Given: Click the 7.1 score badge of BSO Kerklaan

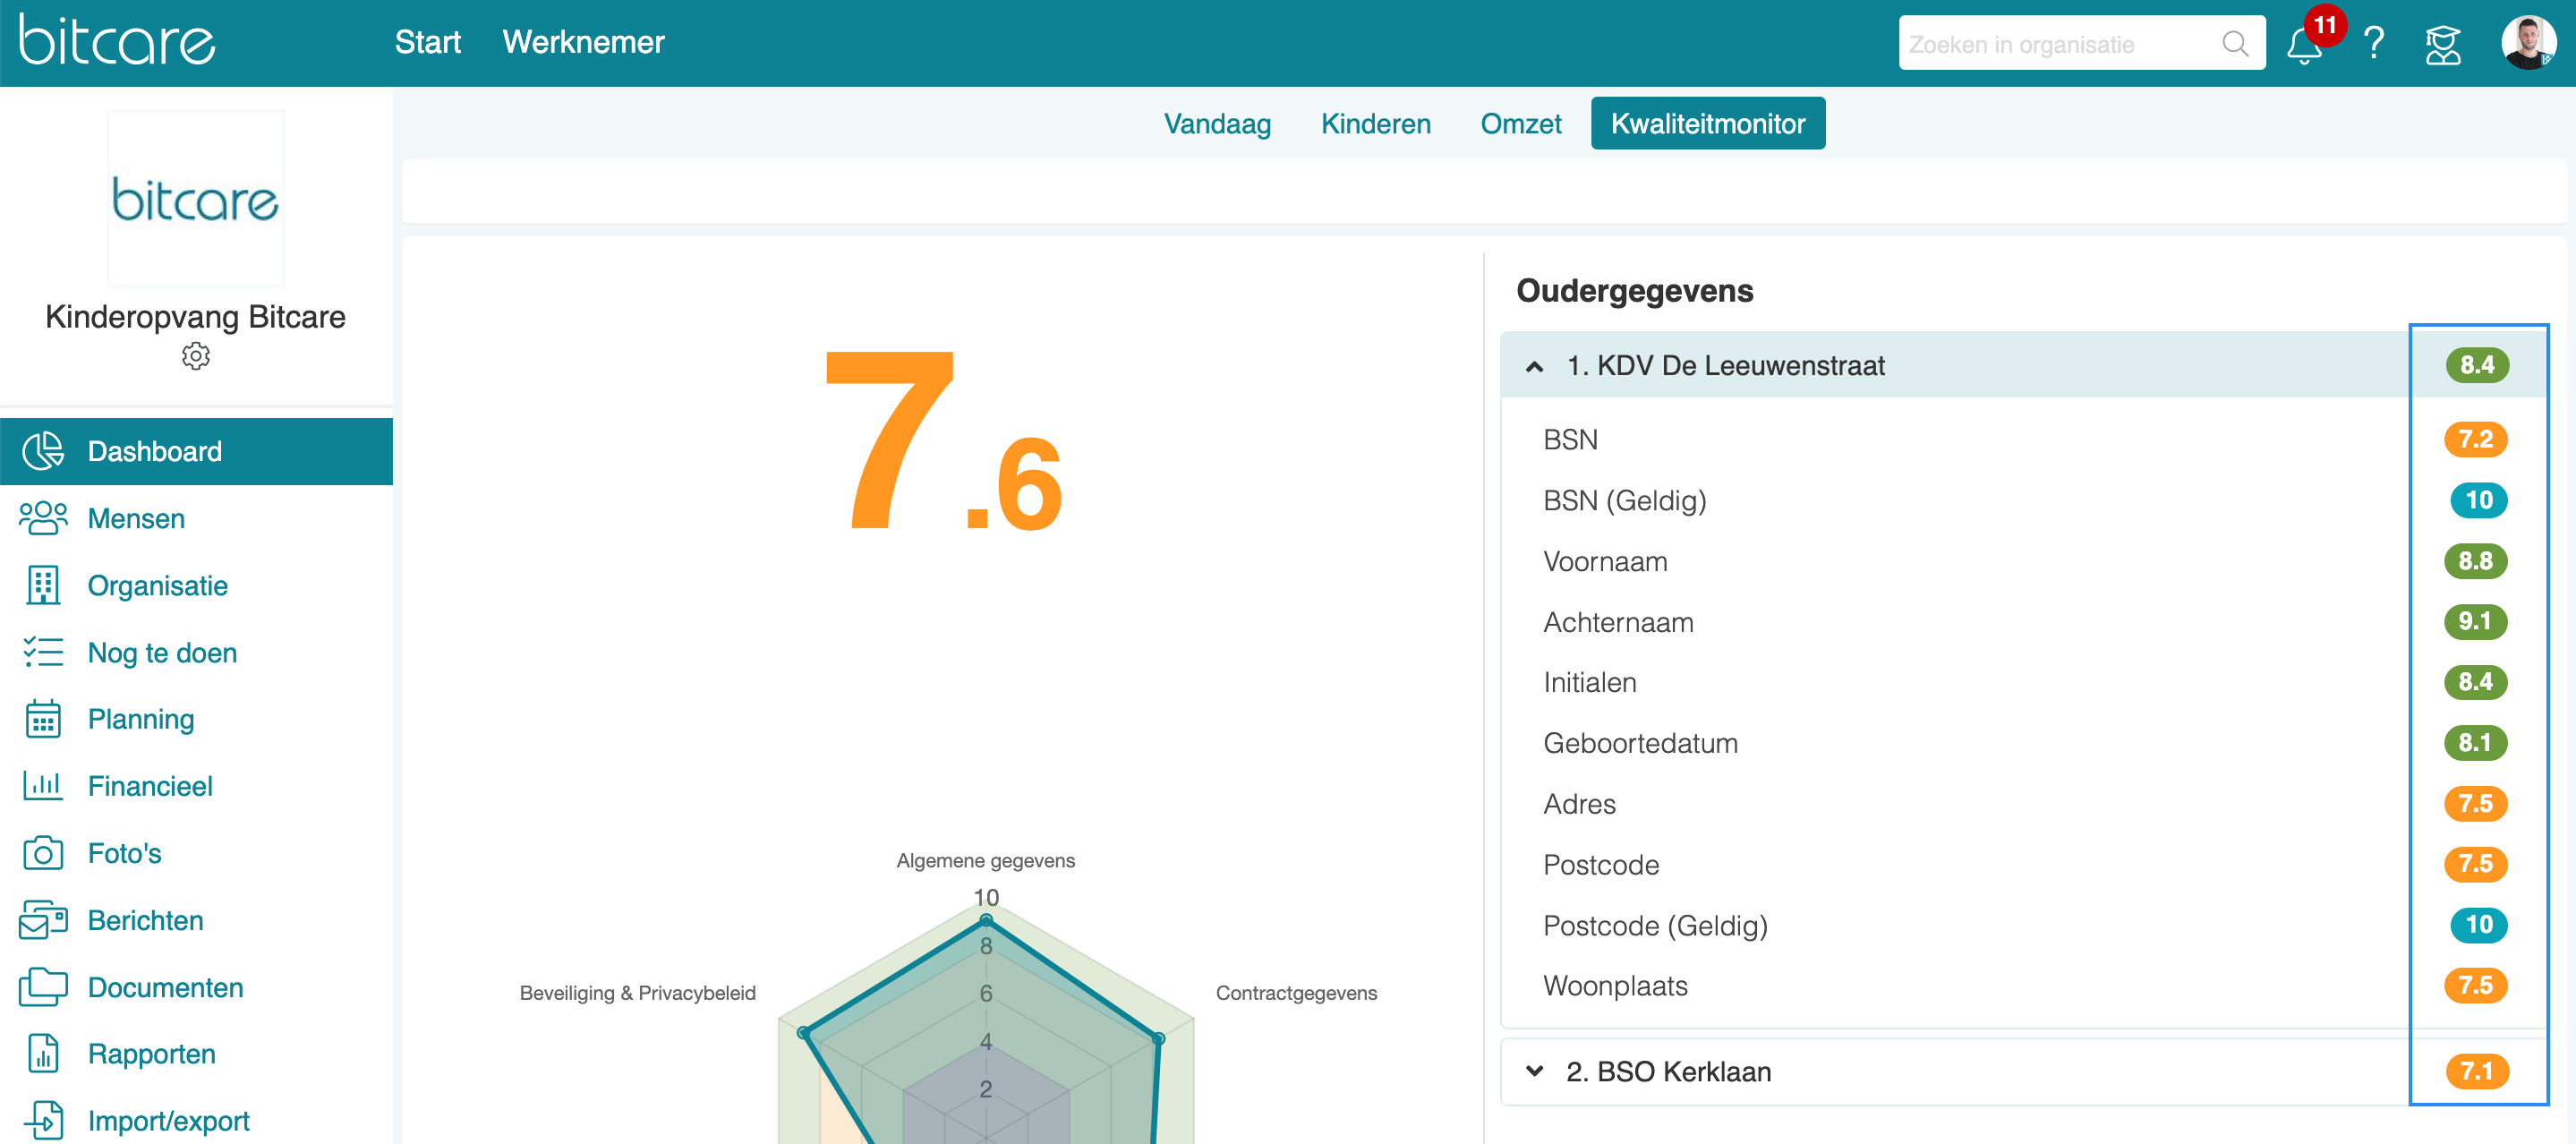Looking at the screenshot, I should [x=2476, y=1071].
